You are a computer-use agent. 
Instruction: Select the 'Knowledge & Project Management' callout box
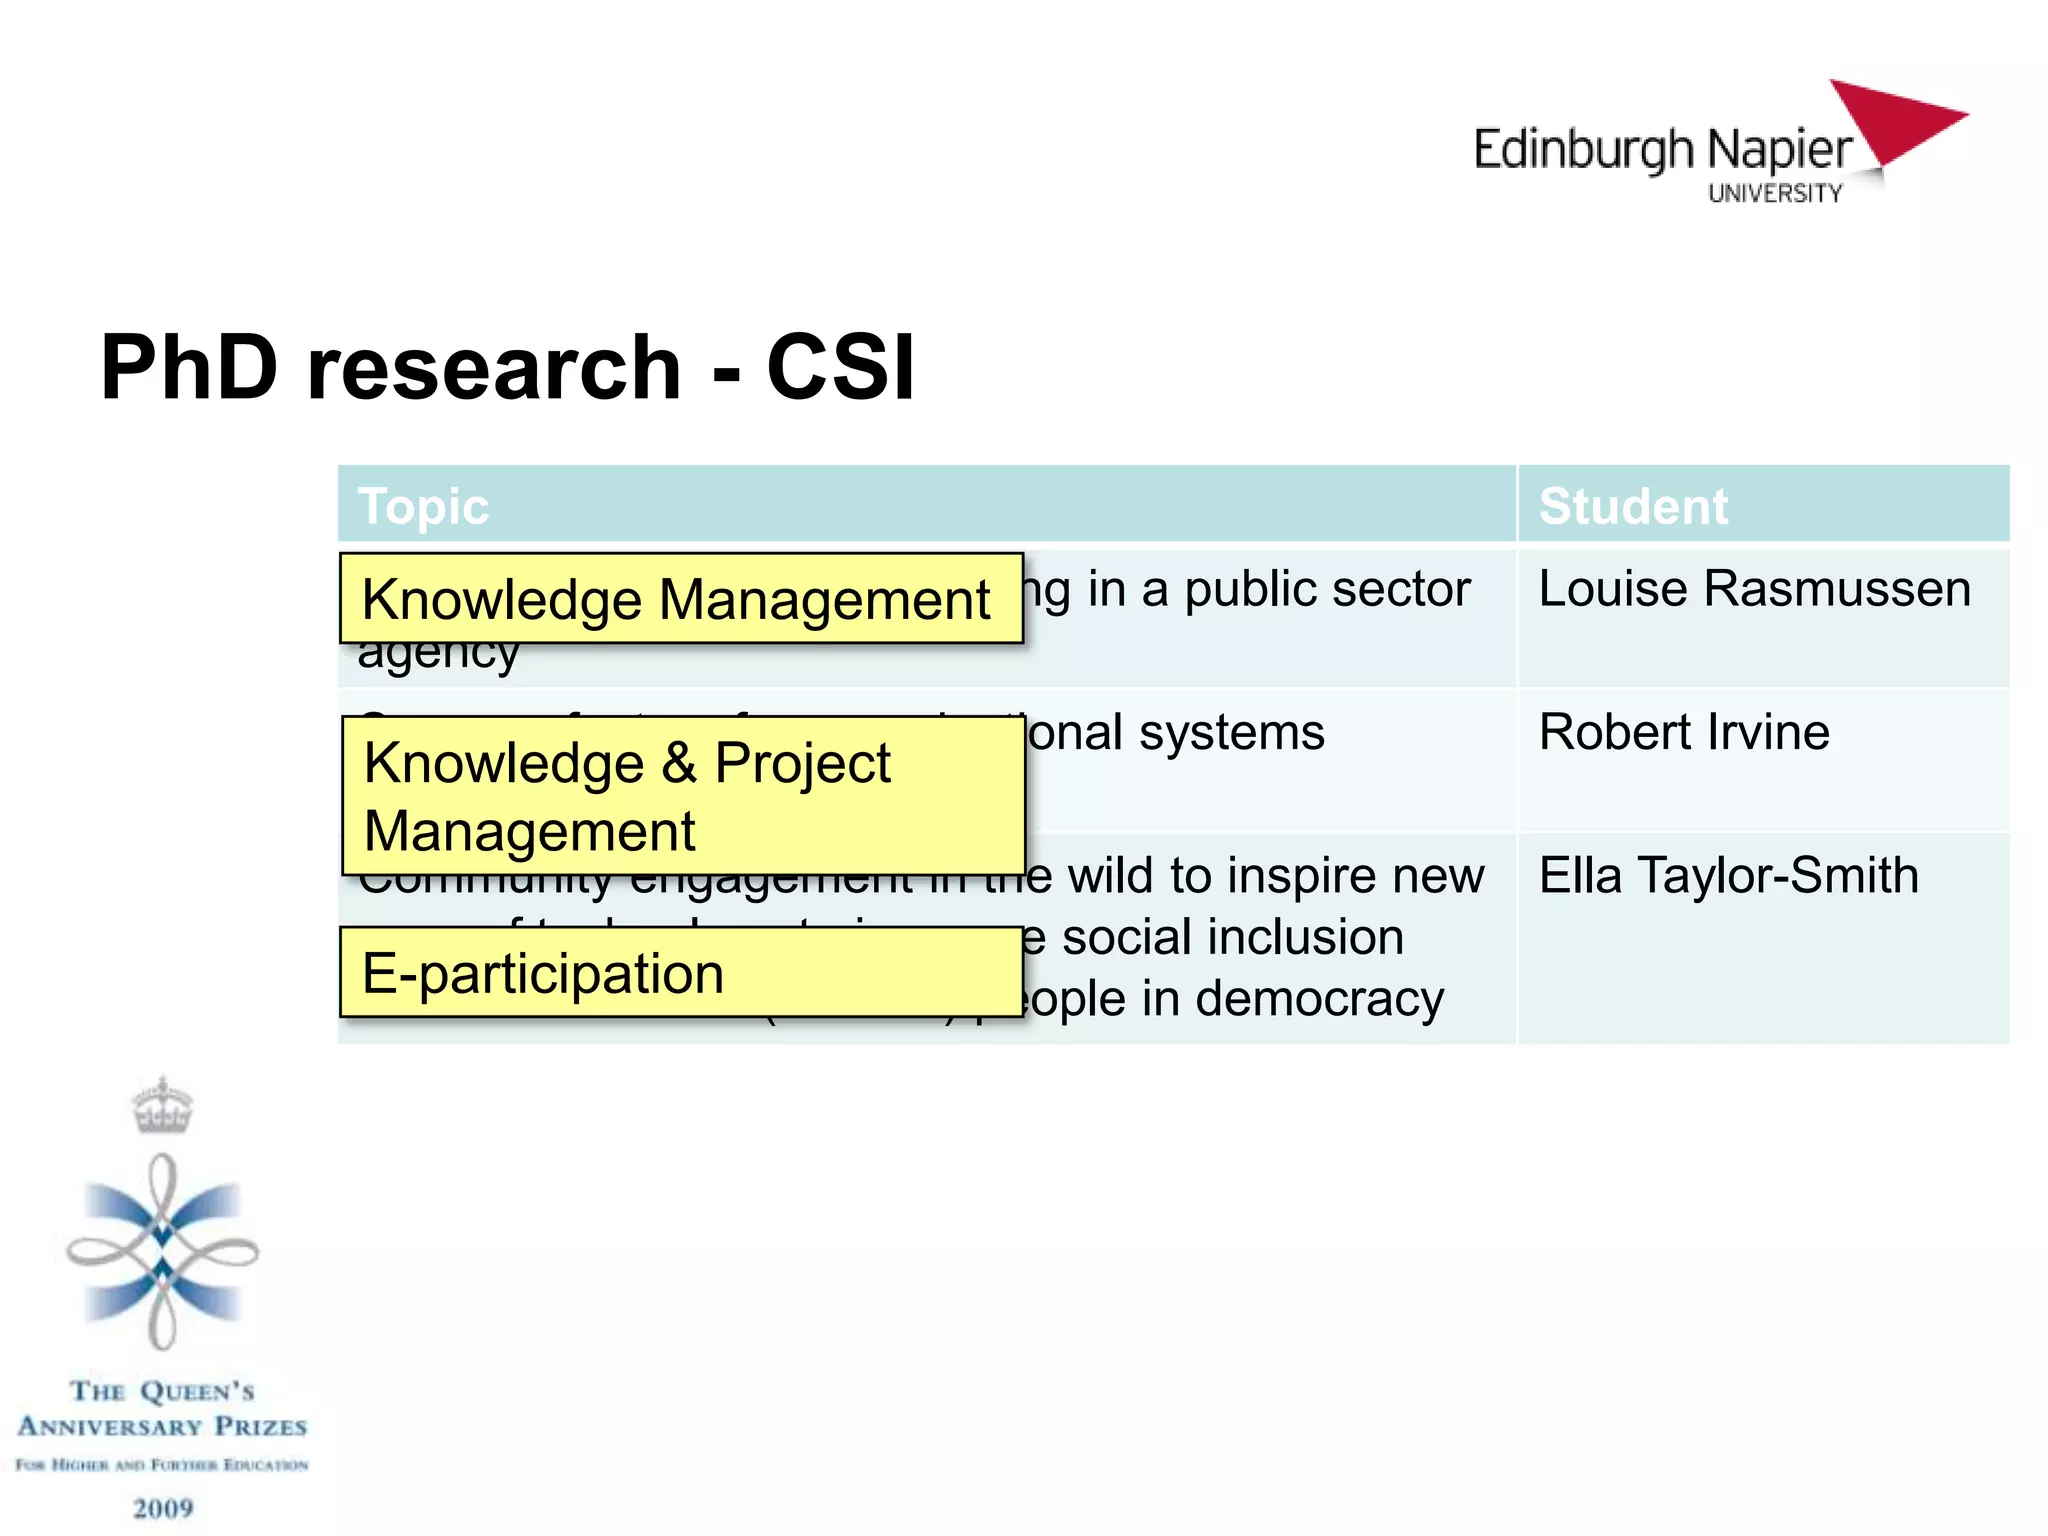[683, 795]
